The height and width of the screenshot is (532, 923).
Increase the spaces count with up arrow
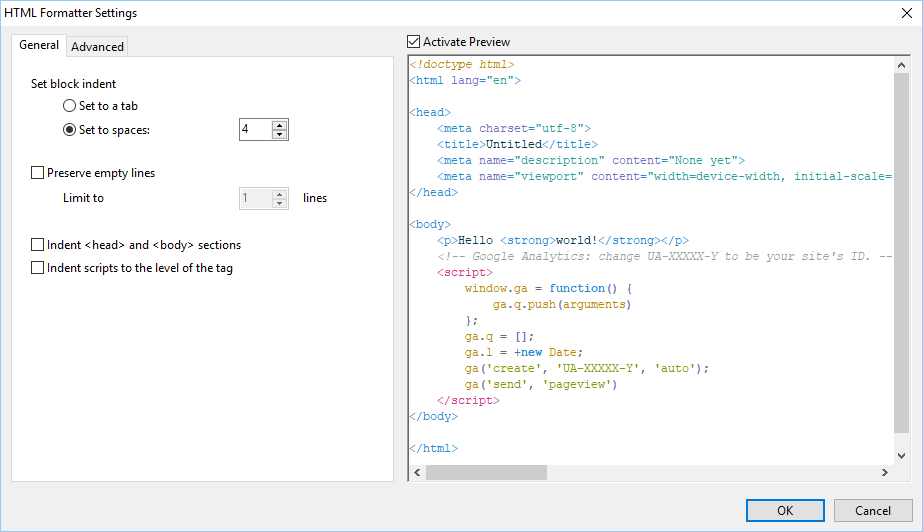280,125
